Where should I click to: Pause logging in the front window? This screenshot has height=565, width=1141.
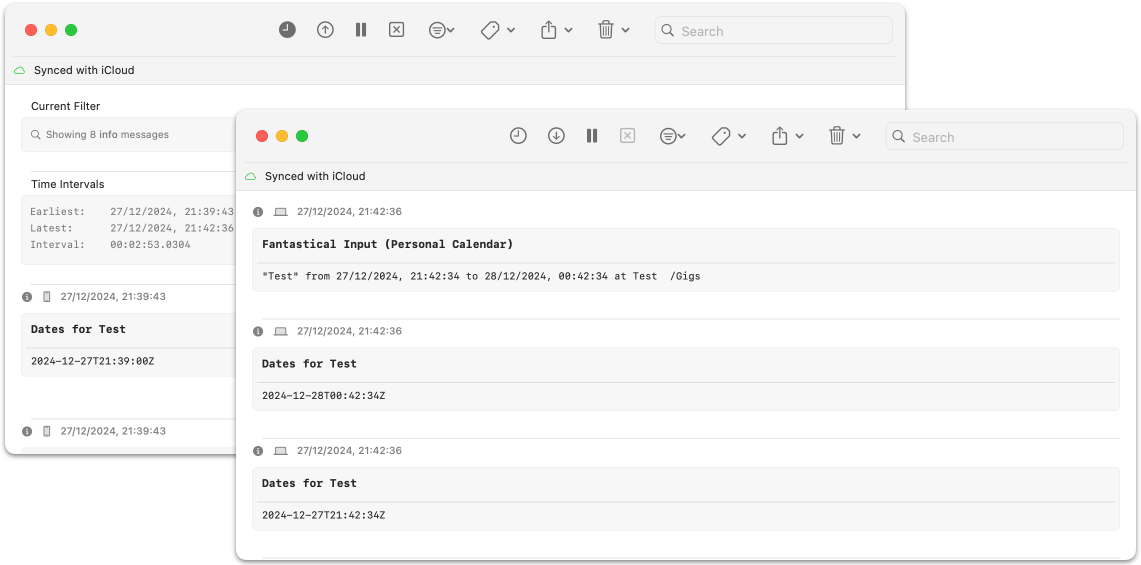coord(592,136)
